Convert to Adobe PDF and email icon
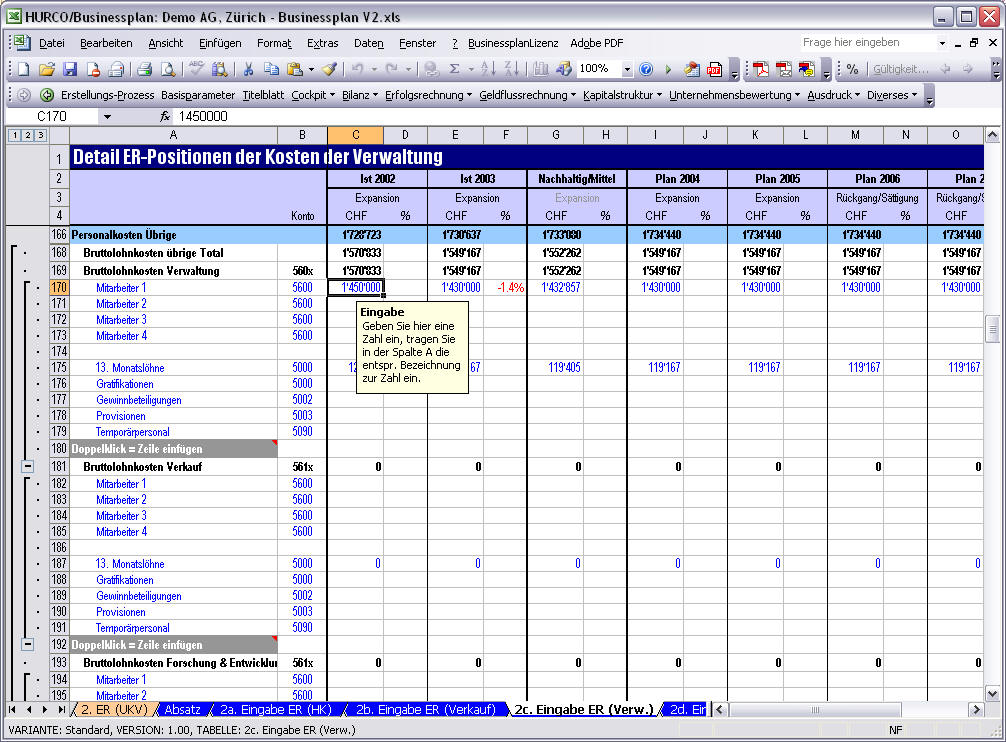Image resolution: width=1006 pixels, height=742 pixels. 784,69
